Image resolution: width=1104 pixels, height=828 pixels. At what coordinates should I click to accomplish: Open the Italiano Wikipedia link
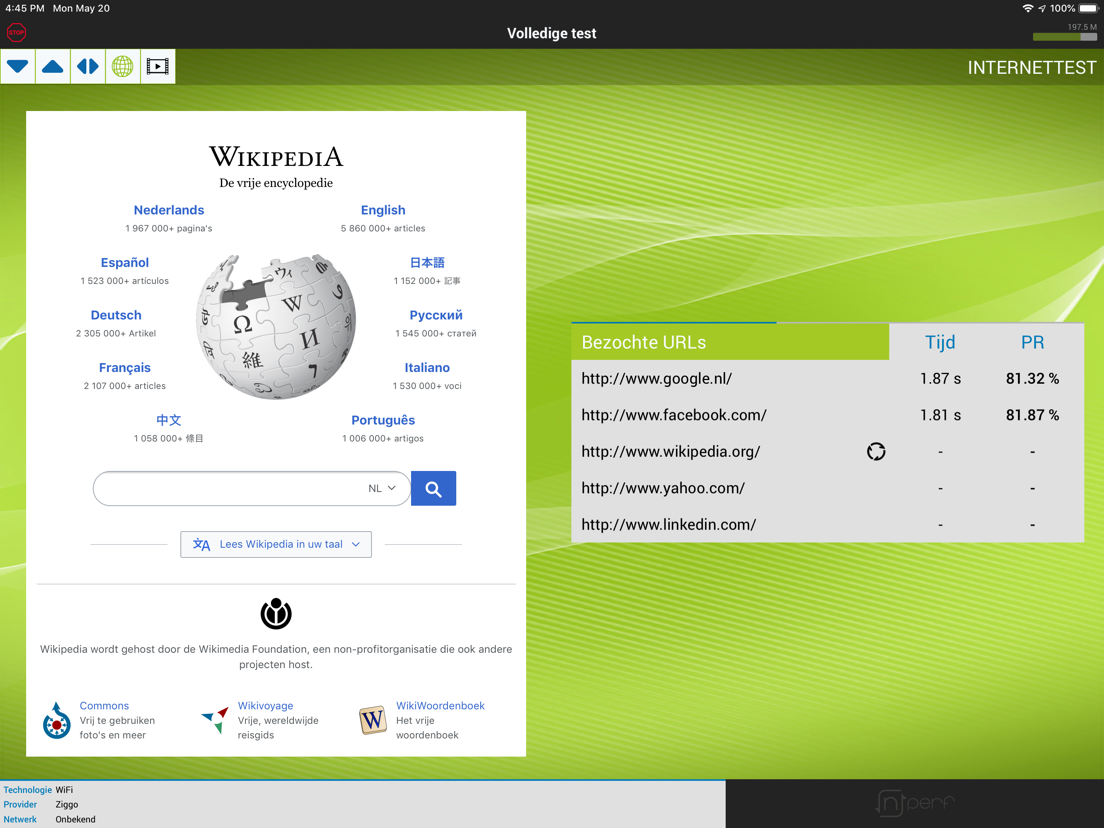coord(427,368)
